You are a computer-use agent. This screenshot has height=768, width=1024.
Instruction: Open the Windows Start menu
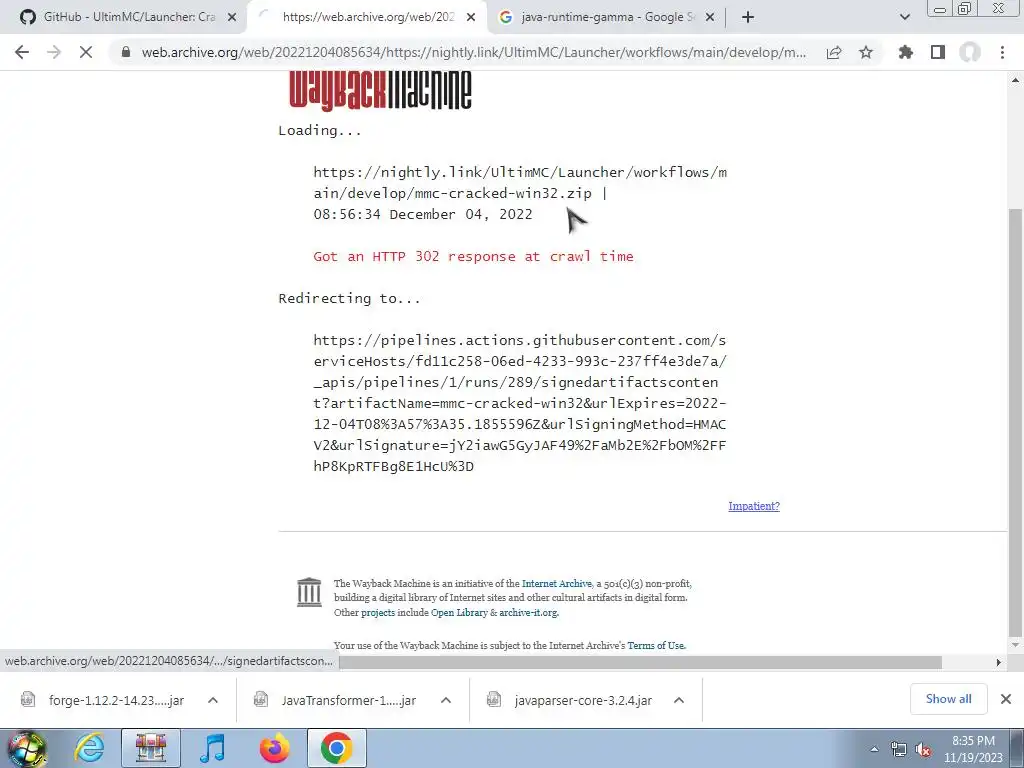27,748
